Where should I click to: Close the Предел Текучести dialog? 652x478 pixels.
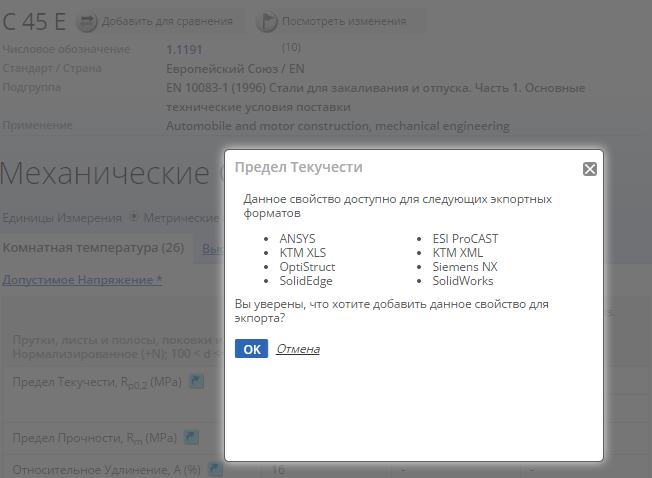point(590,169)
